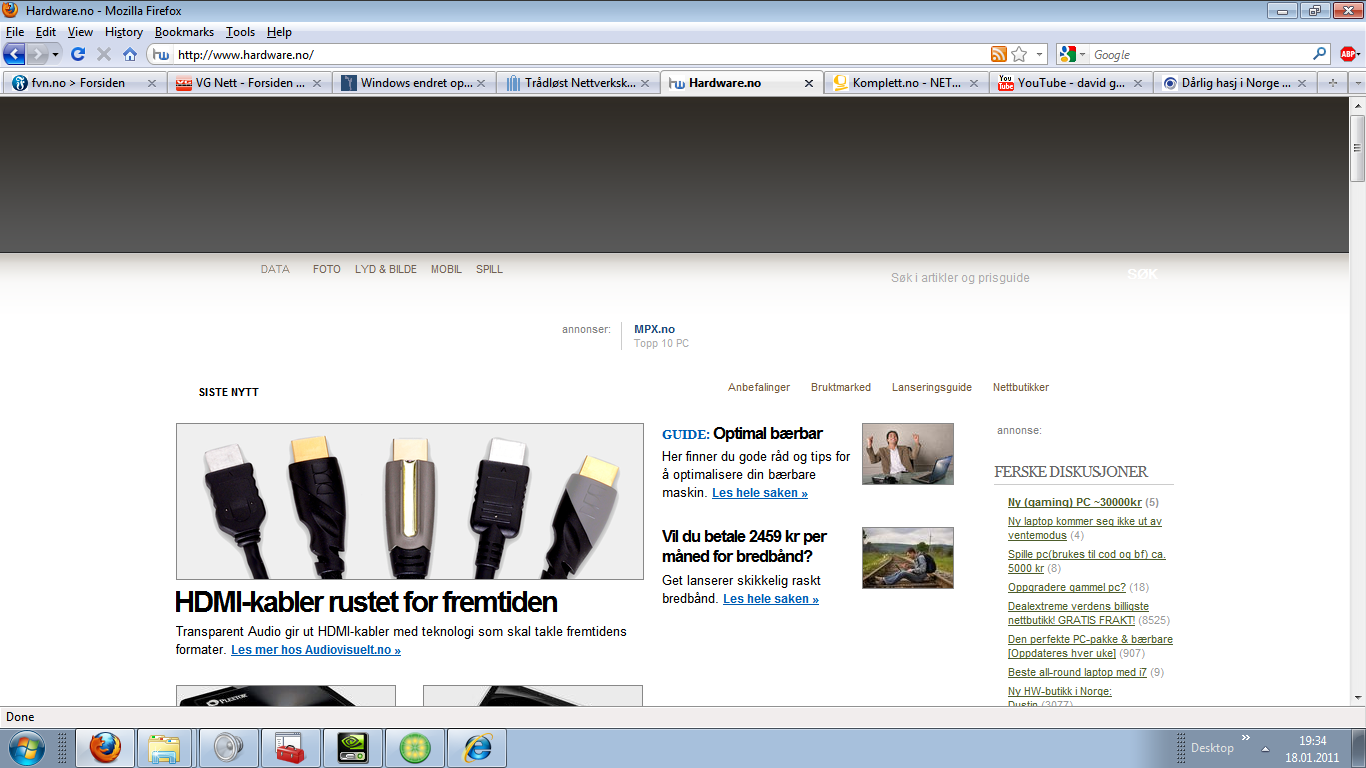Open the SPILL section
Screen dimensions: 1366x768
coord(489,269)
